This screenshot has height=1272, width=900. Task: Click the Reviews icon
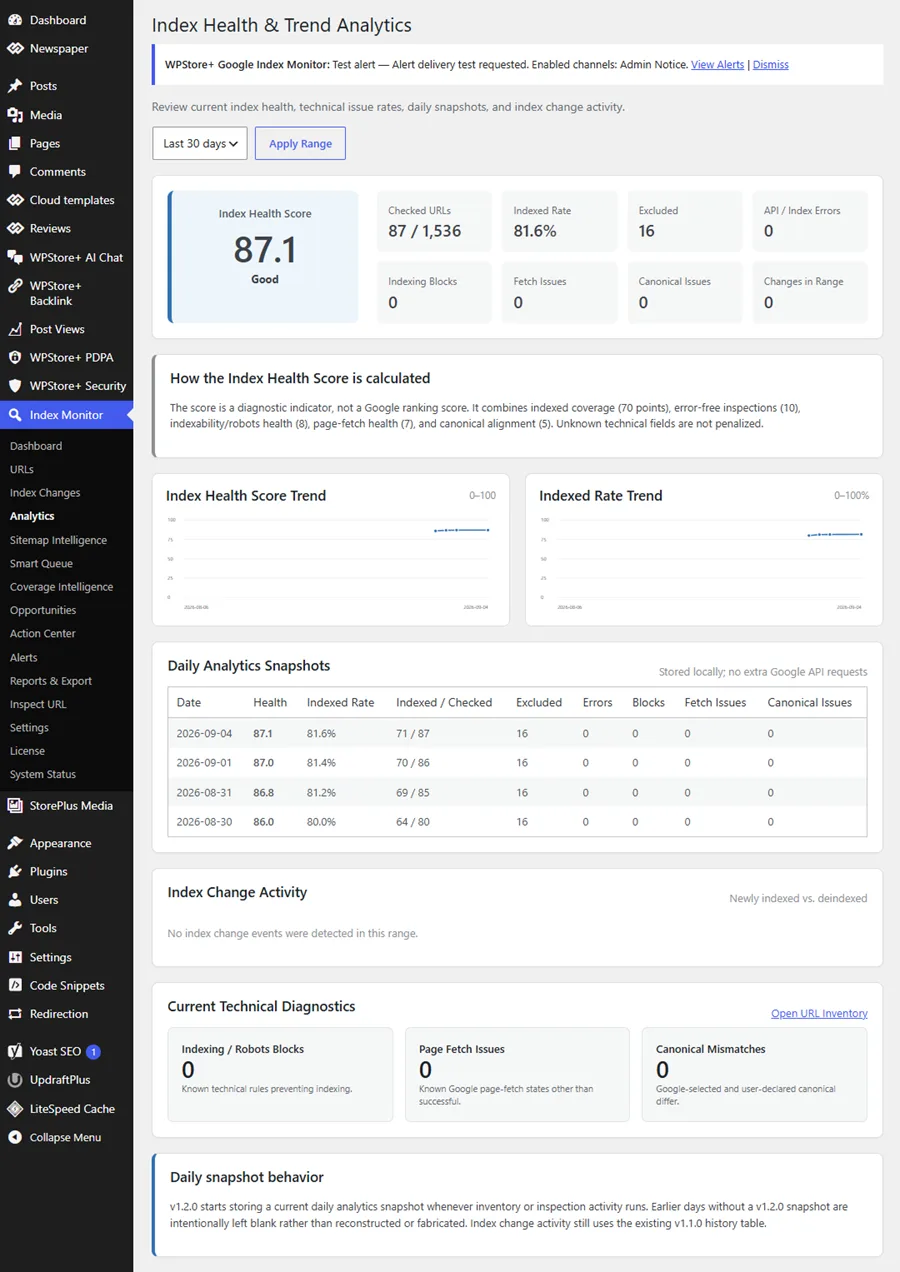pyautogui.click(x=15, y=228)
